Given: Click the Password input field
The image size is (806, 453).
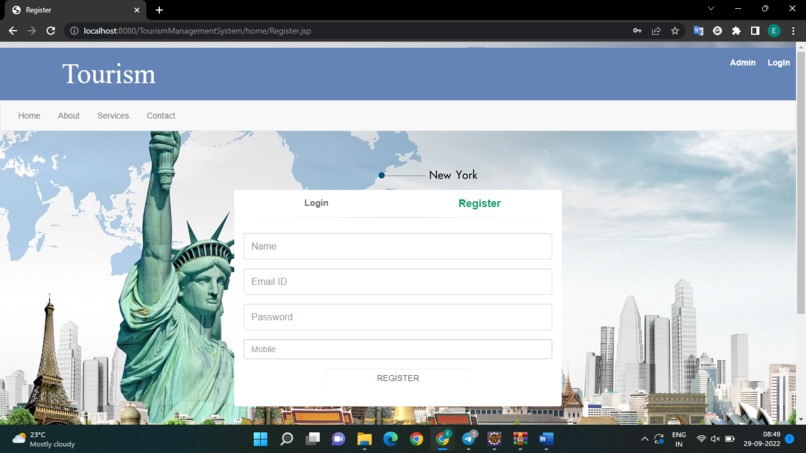Looking at the screenshot, I should 398,317.
